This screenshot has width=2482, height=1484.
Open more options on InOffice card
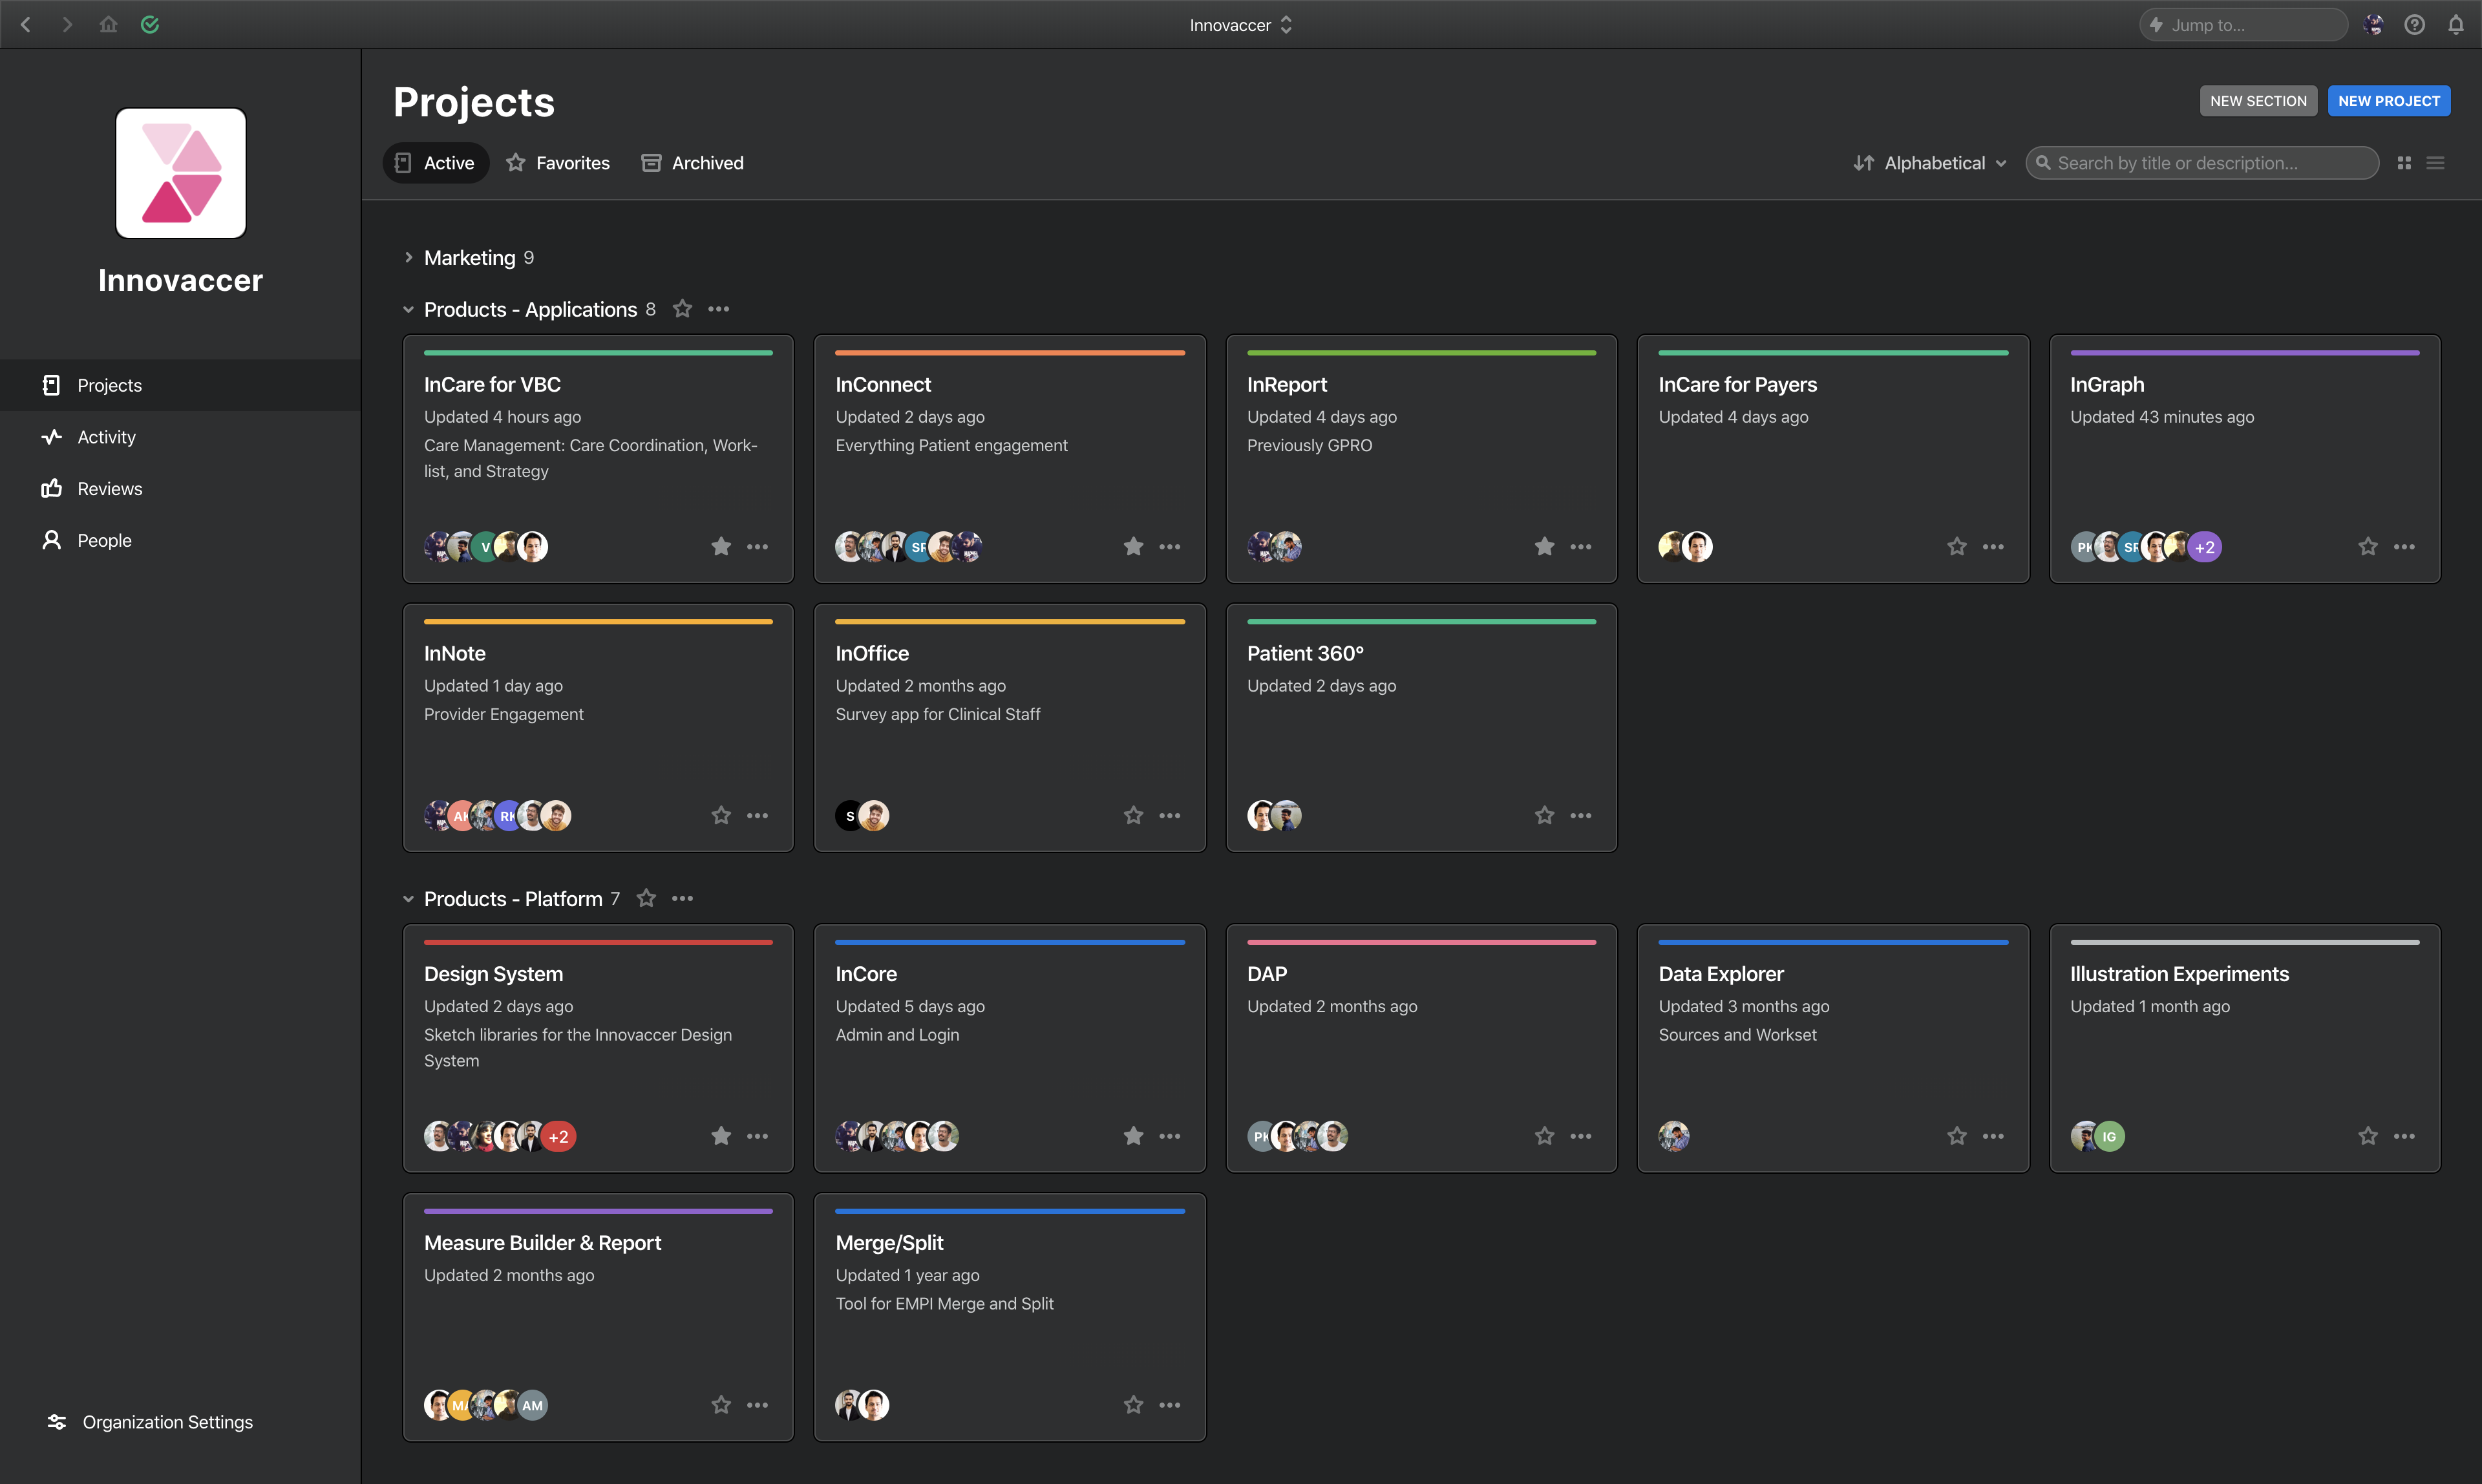pyautogui.click(x=1169, y=815)
